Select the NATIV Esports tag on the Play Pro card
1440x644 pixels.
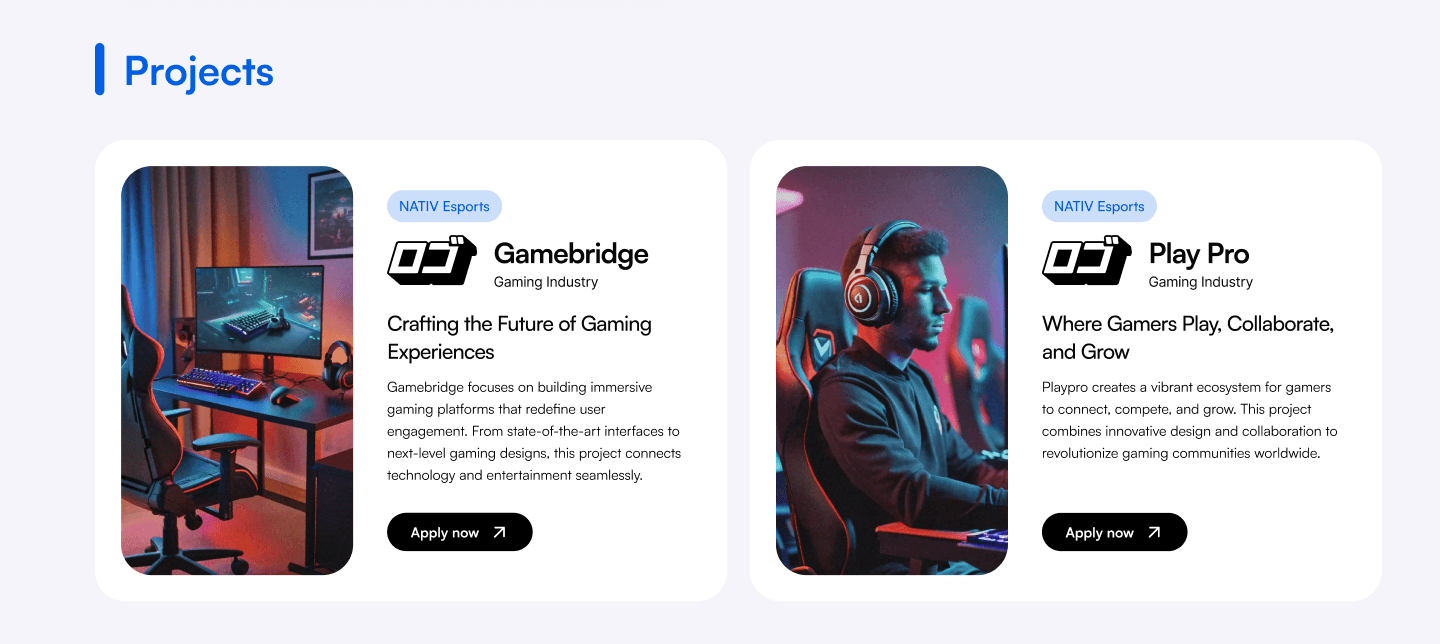click(1099, 206)
